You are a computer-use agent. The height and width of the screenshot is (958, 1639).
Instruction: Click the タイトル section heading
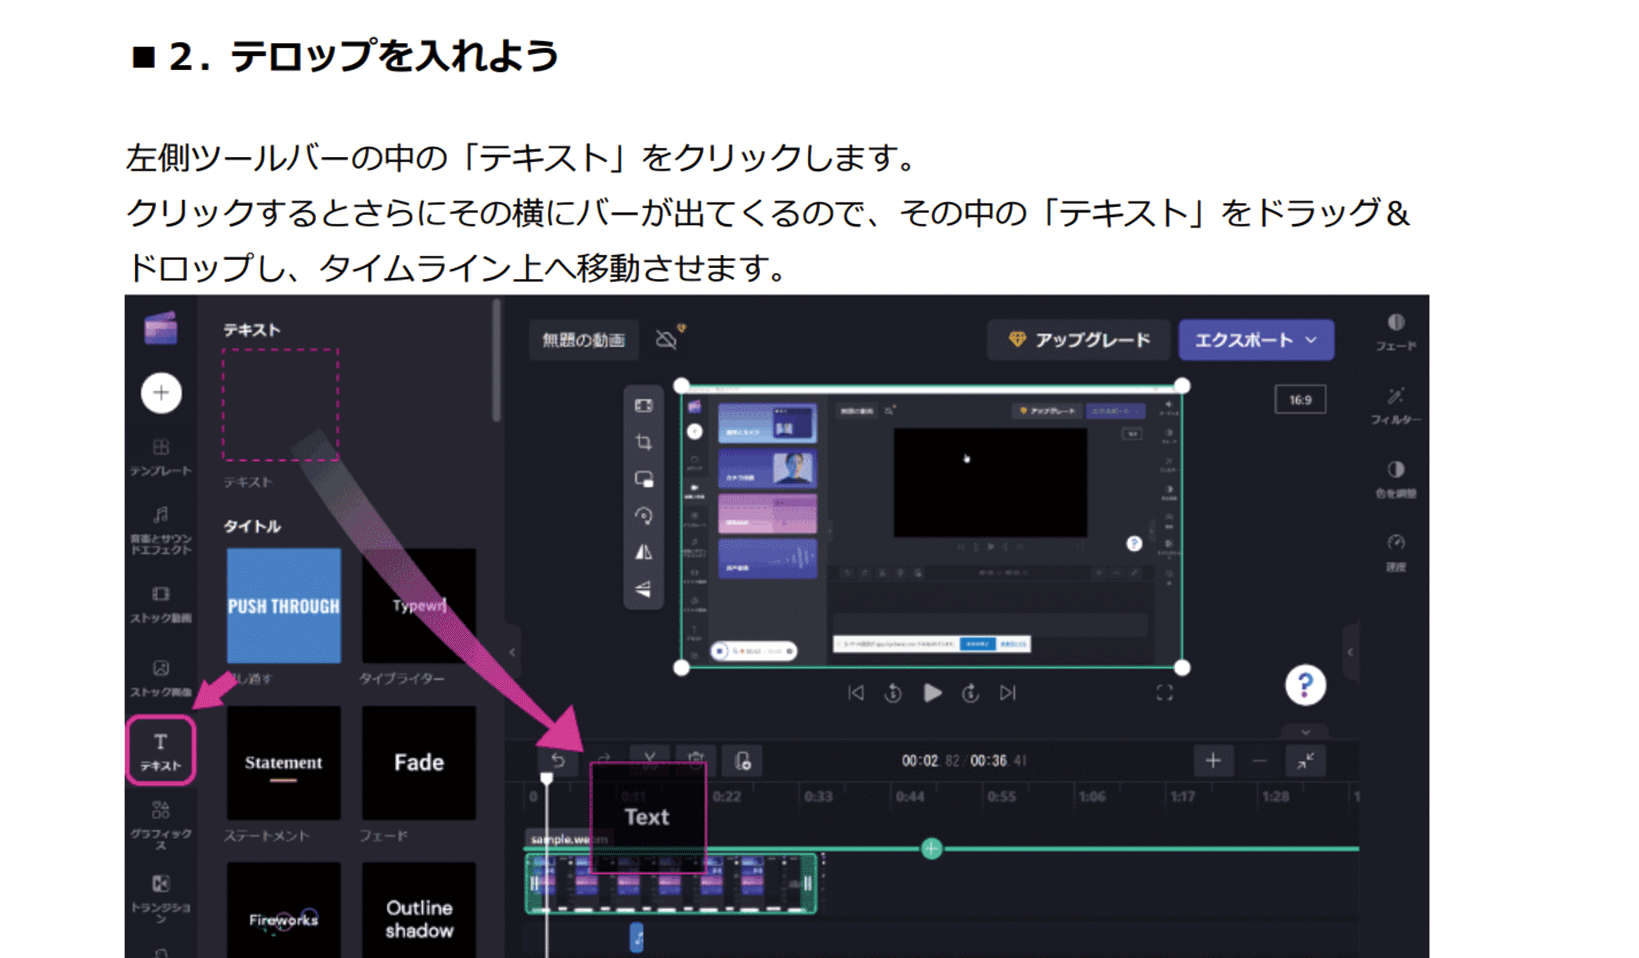tap(252, 526)
